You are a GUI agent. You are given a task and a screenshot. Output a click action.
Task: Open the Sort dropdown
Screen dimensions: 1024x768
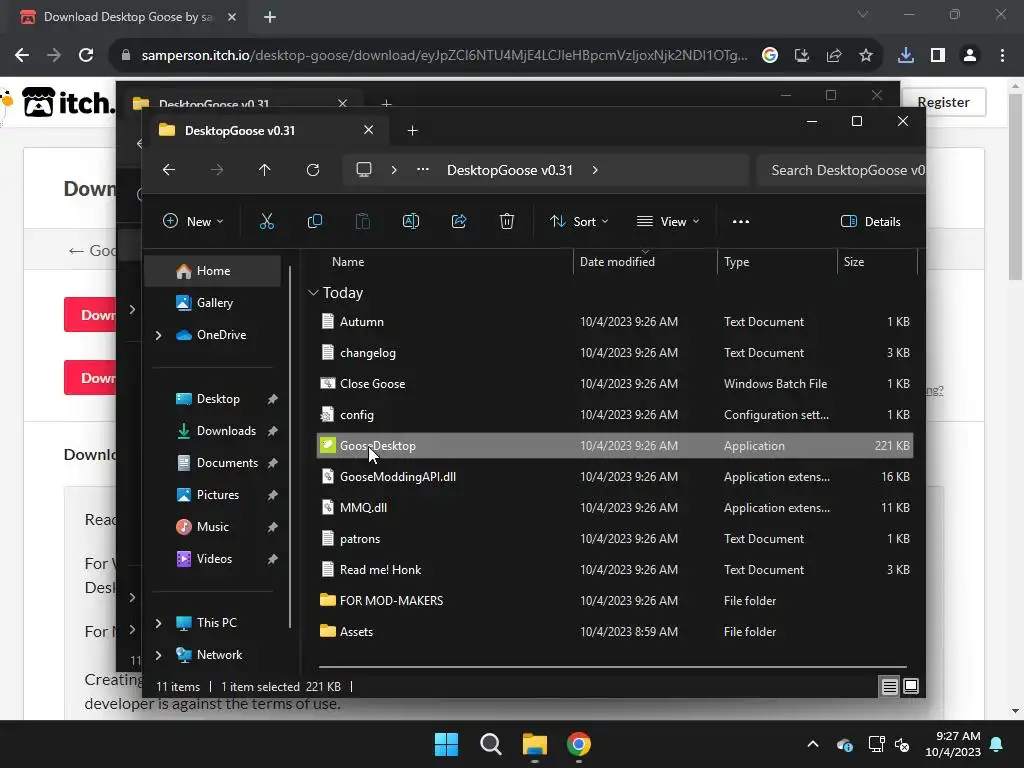(x=579, y=221)
